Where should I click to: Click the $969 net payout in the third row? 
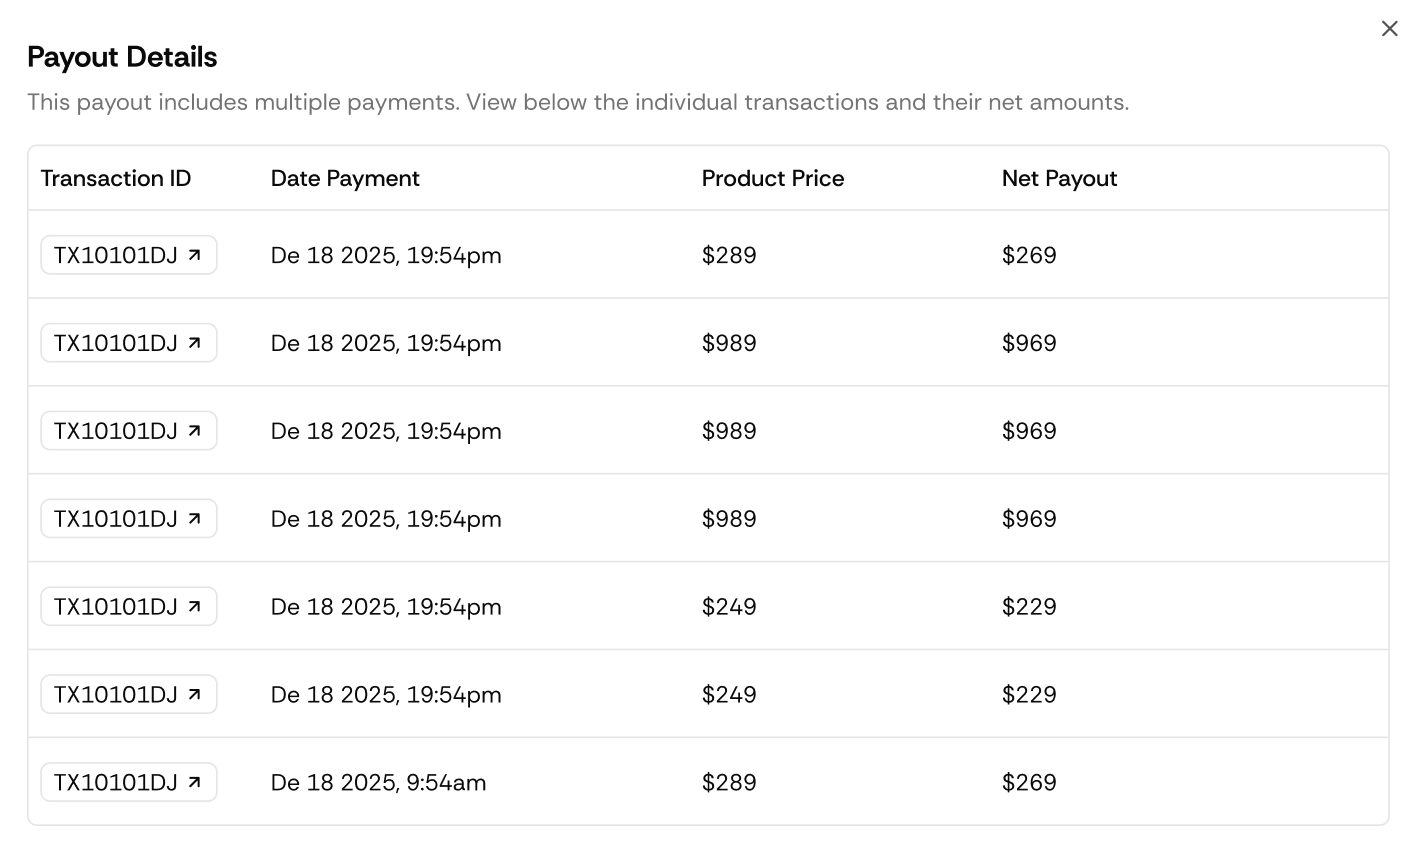(x=1029, y=431)
